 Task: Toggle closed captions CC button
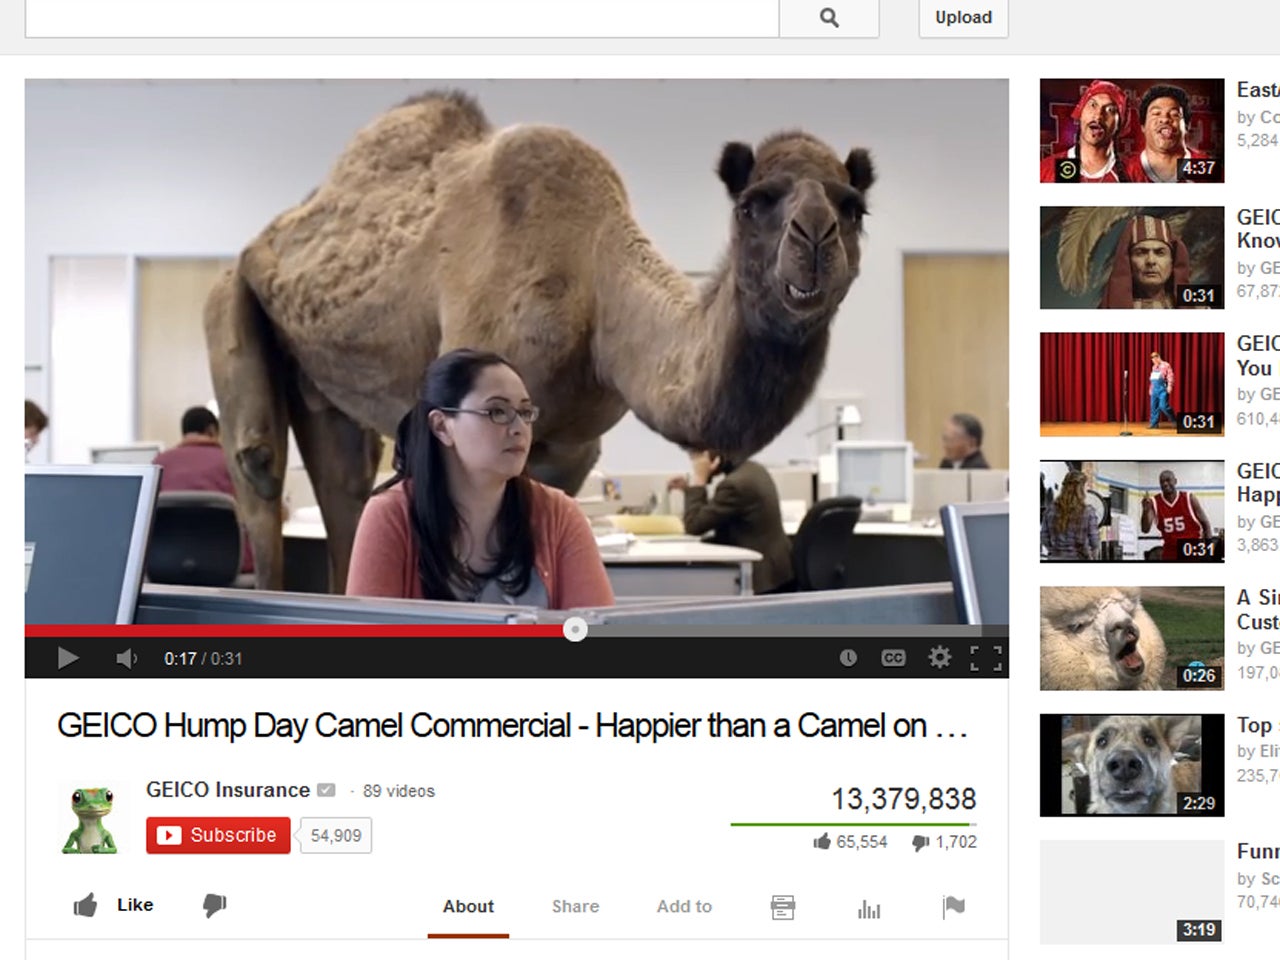[x=893, y=658]
